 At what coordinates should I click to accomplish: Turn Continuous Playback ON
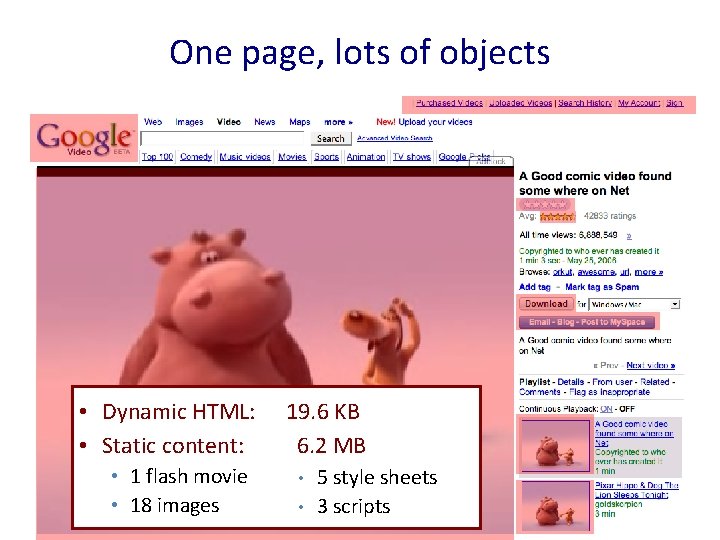pos(606,409)
